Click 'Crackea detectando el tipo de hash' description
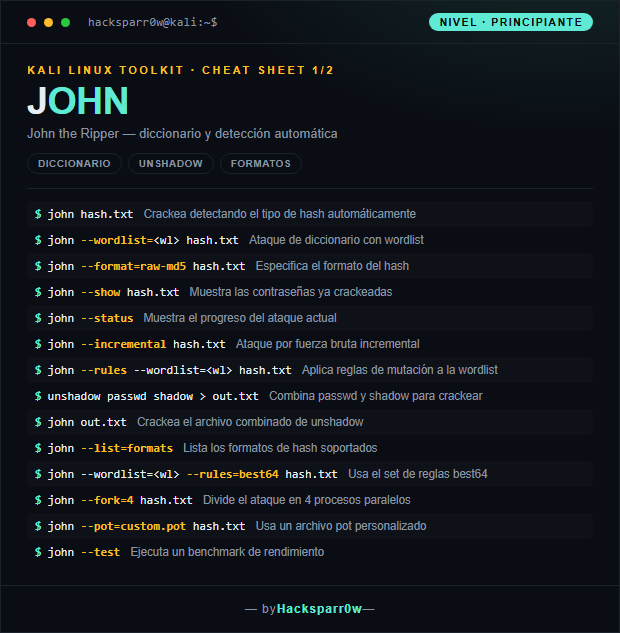Screen dimensions: 620x633 pyautogui.click(x=279, y=214)
